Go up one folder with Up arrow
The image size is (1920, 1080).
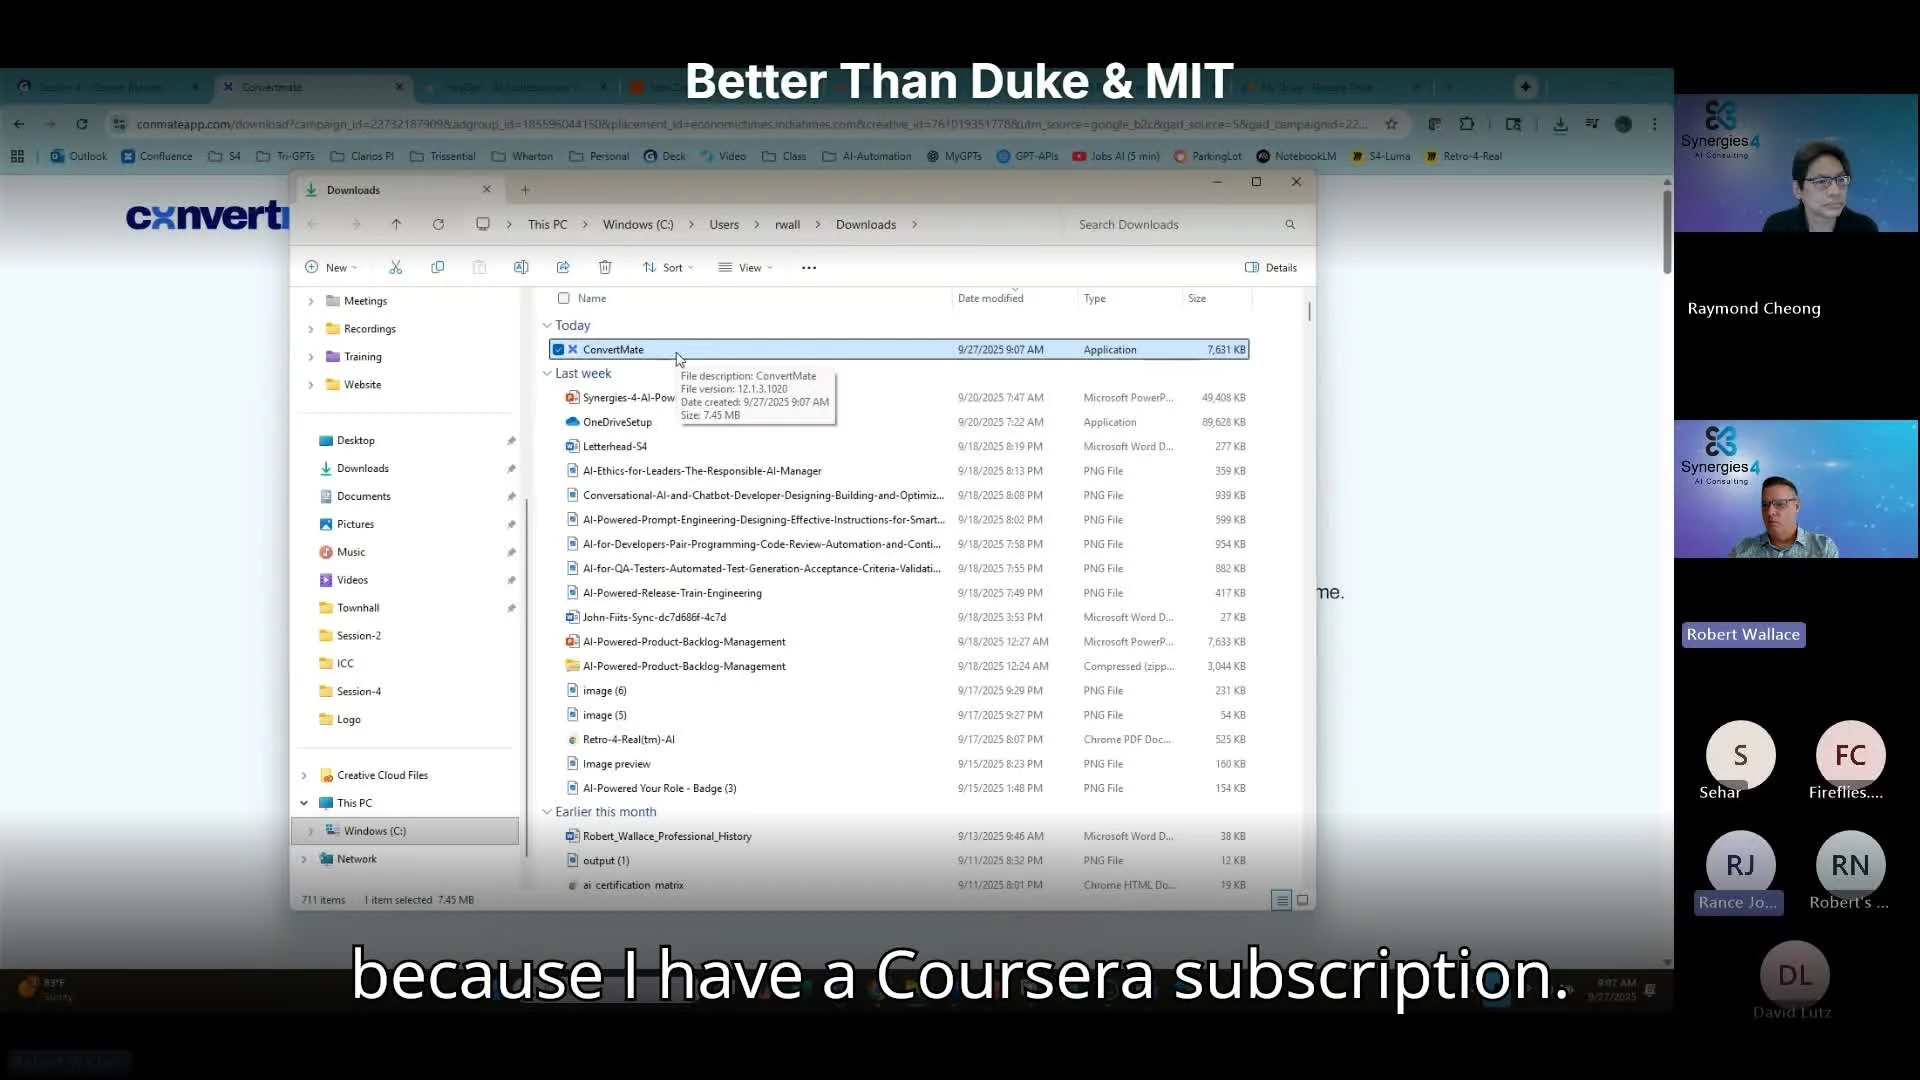tap(396, 225)
